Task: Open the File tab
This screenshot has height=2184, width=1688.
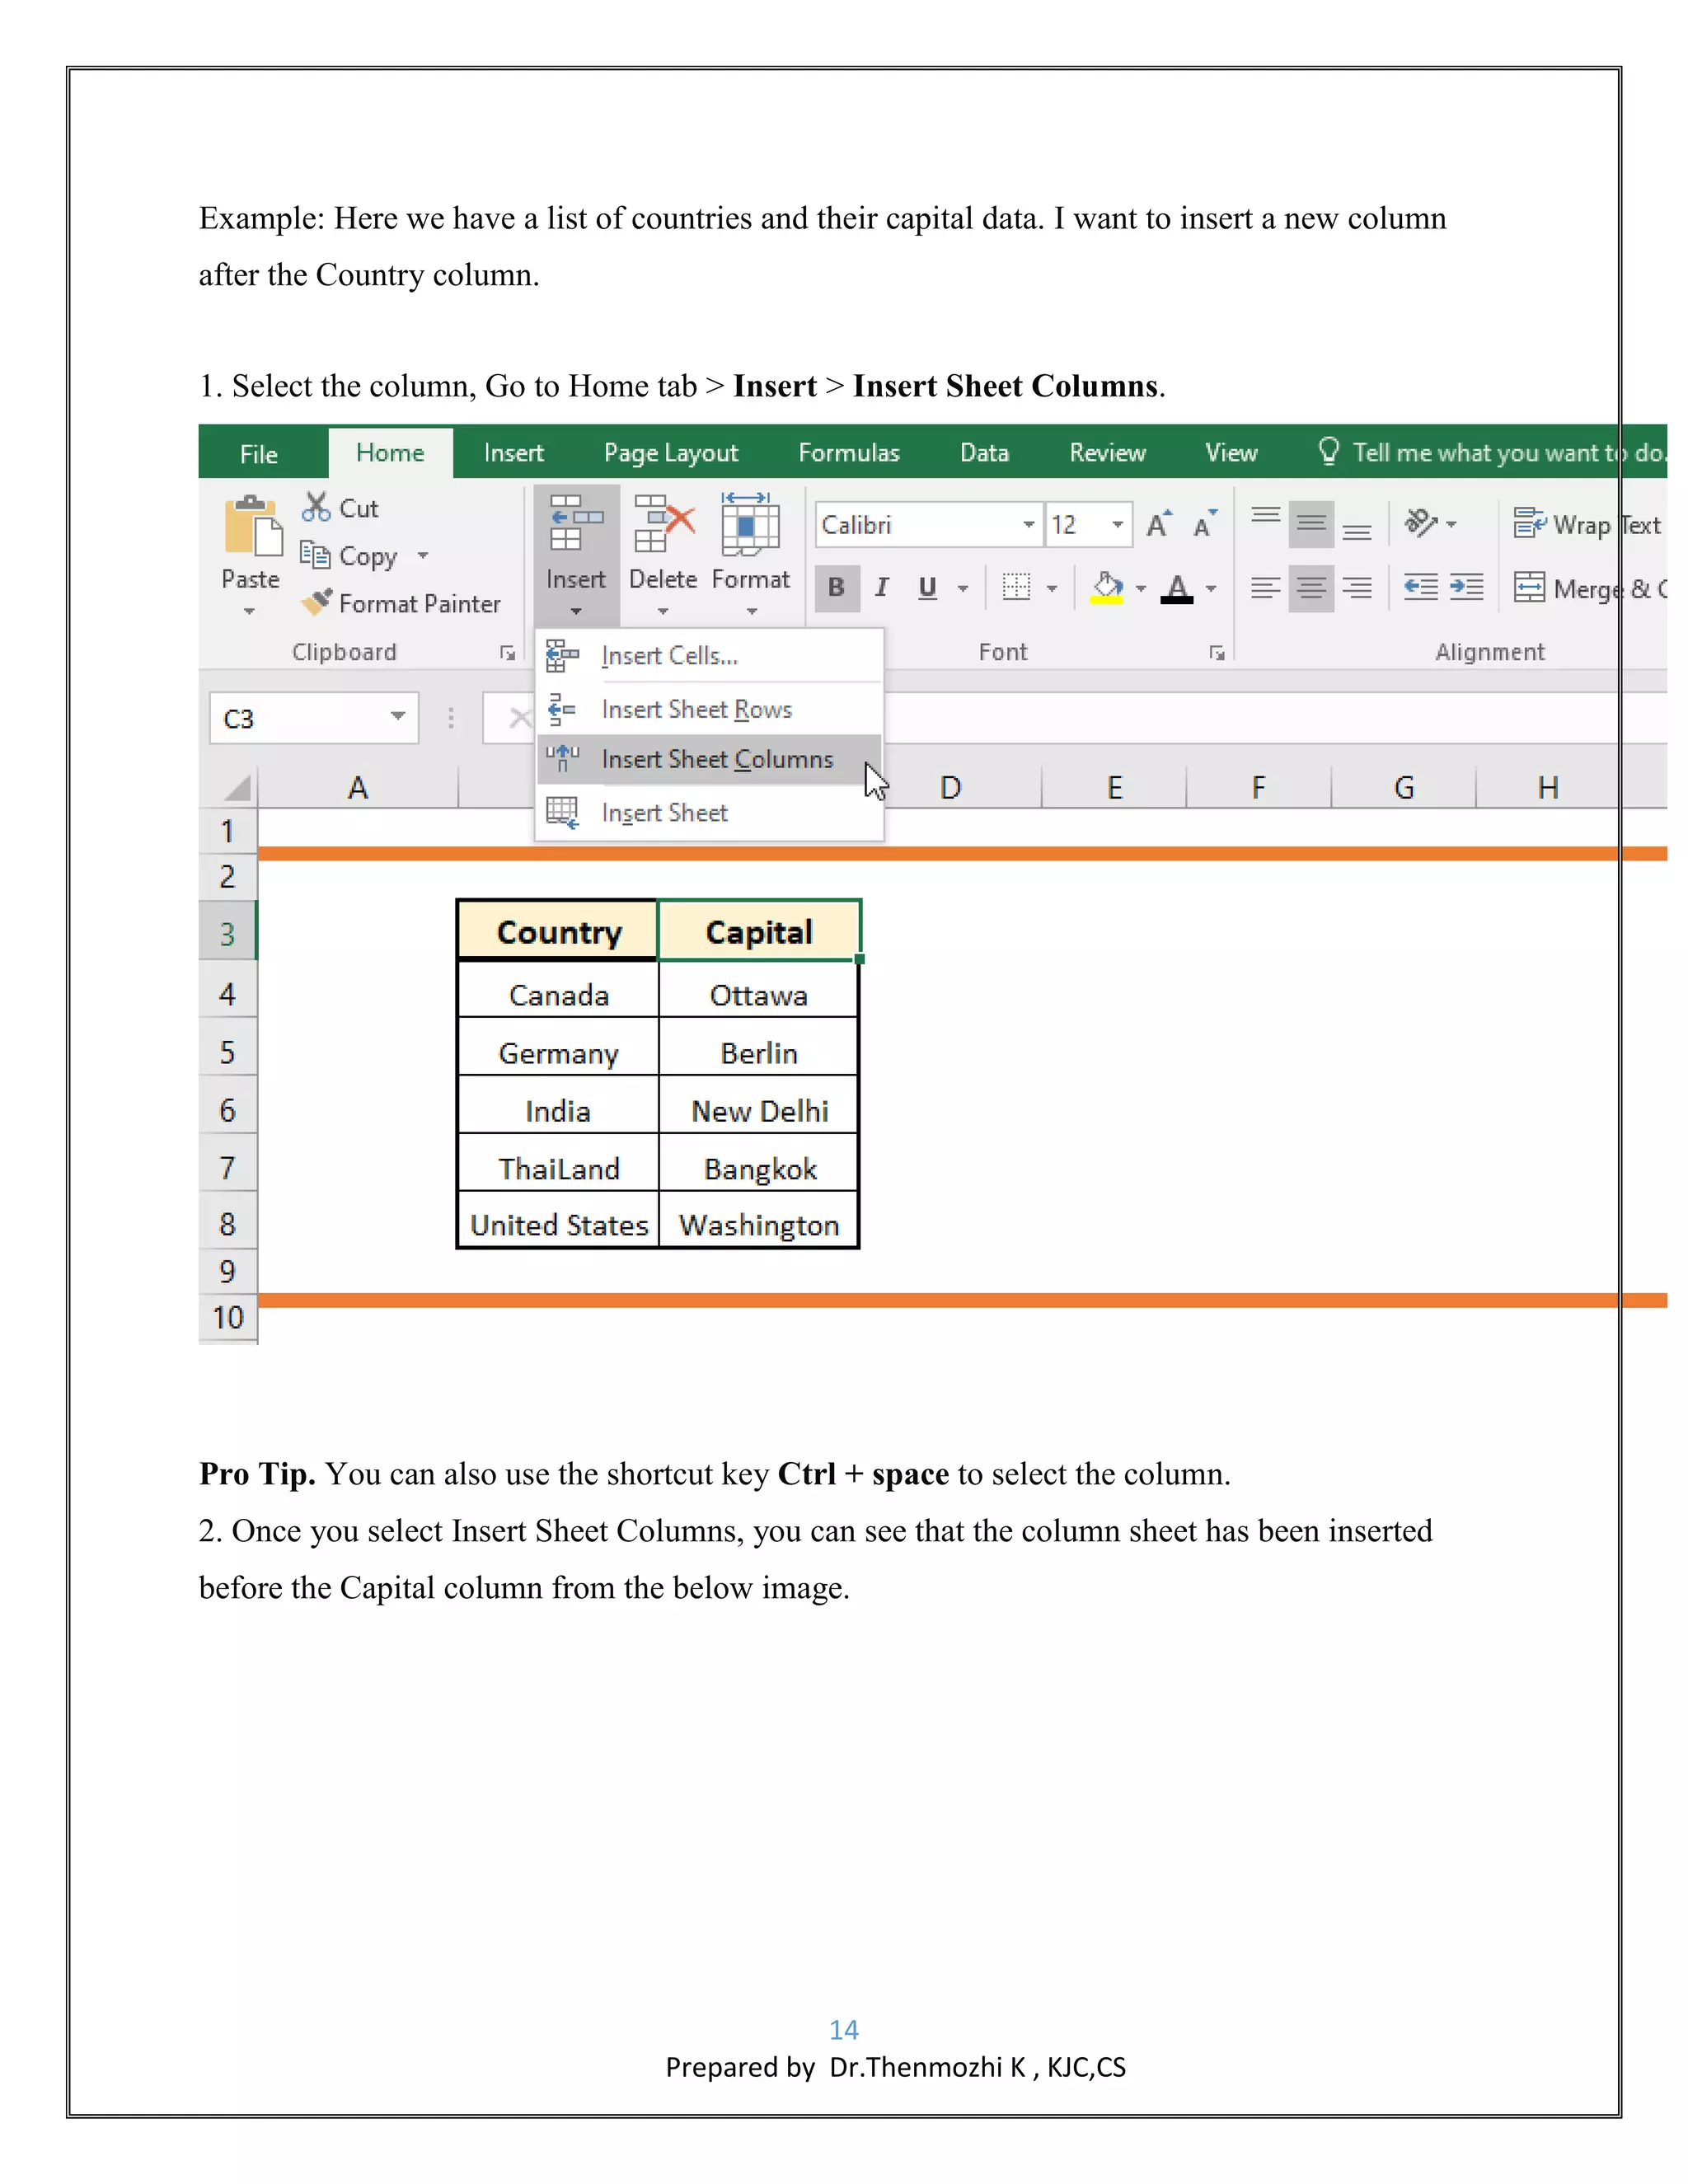Action: point(259,454)
